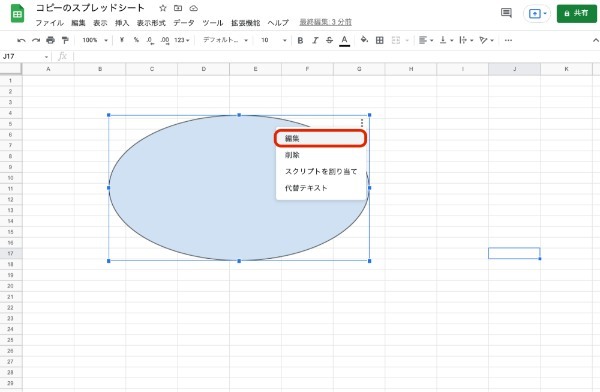
Task: Activate the paint format tool
Action: coord(65,40)
